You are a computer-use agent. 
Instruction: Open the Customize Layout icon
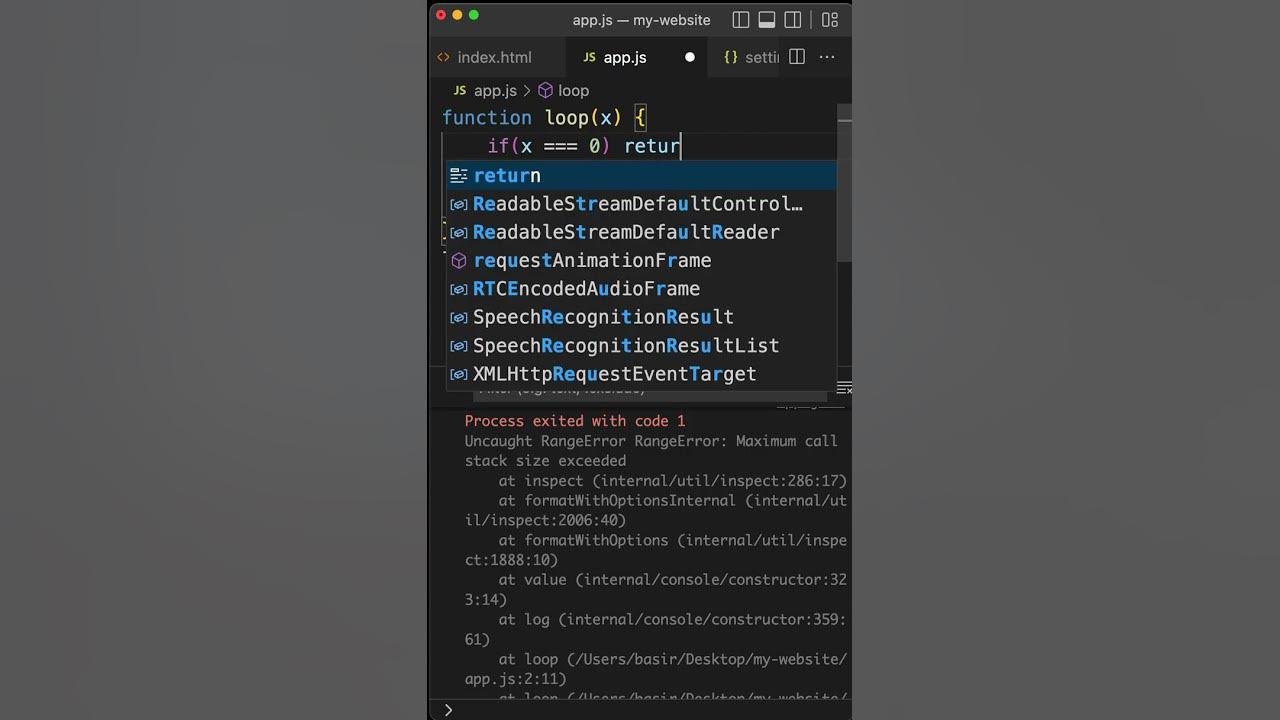tap(830, 20)
